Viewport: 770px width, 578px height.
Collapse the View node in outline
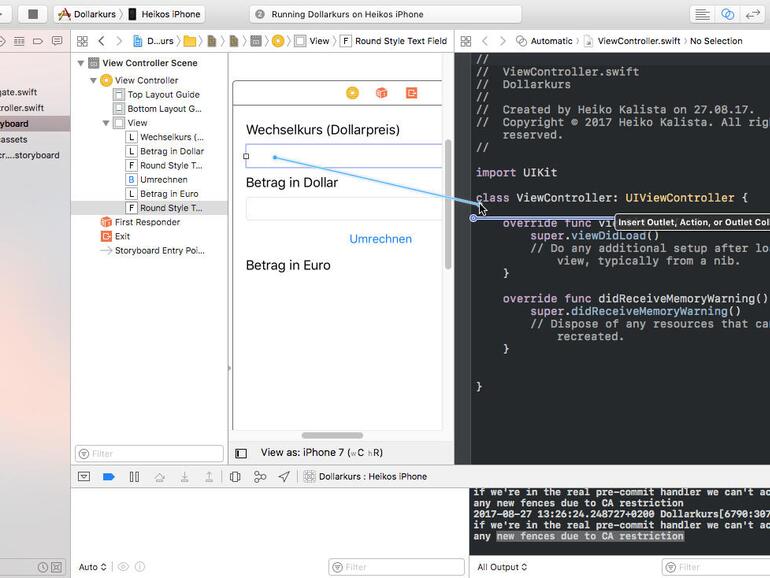point(106,123)
